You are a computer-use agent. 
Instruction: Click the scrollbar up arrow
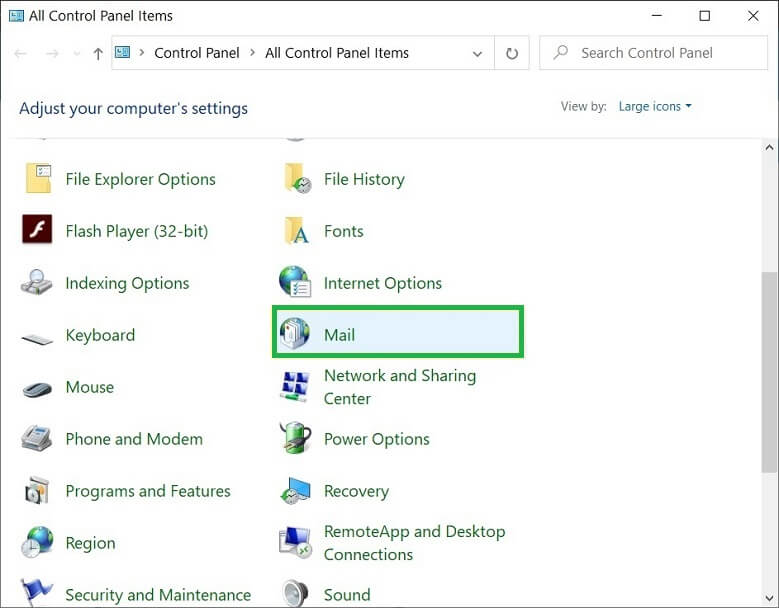point(770,147)
